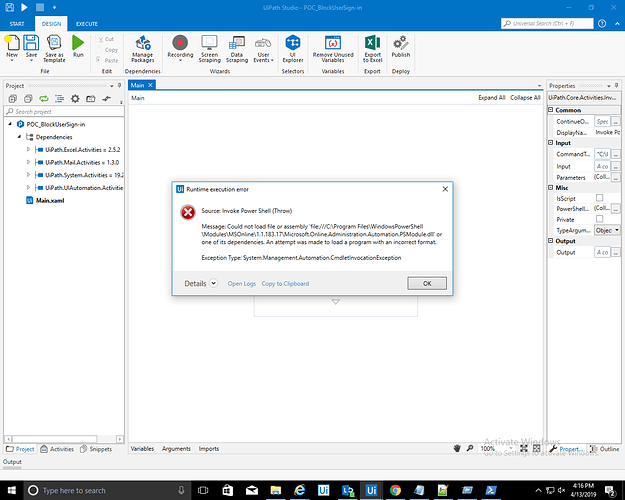Collapse the POC_BlockUserSign-in project node
Image resolution: width=625 pixels, height=500 pixels.
click(10, 124)
